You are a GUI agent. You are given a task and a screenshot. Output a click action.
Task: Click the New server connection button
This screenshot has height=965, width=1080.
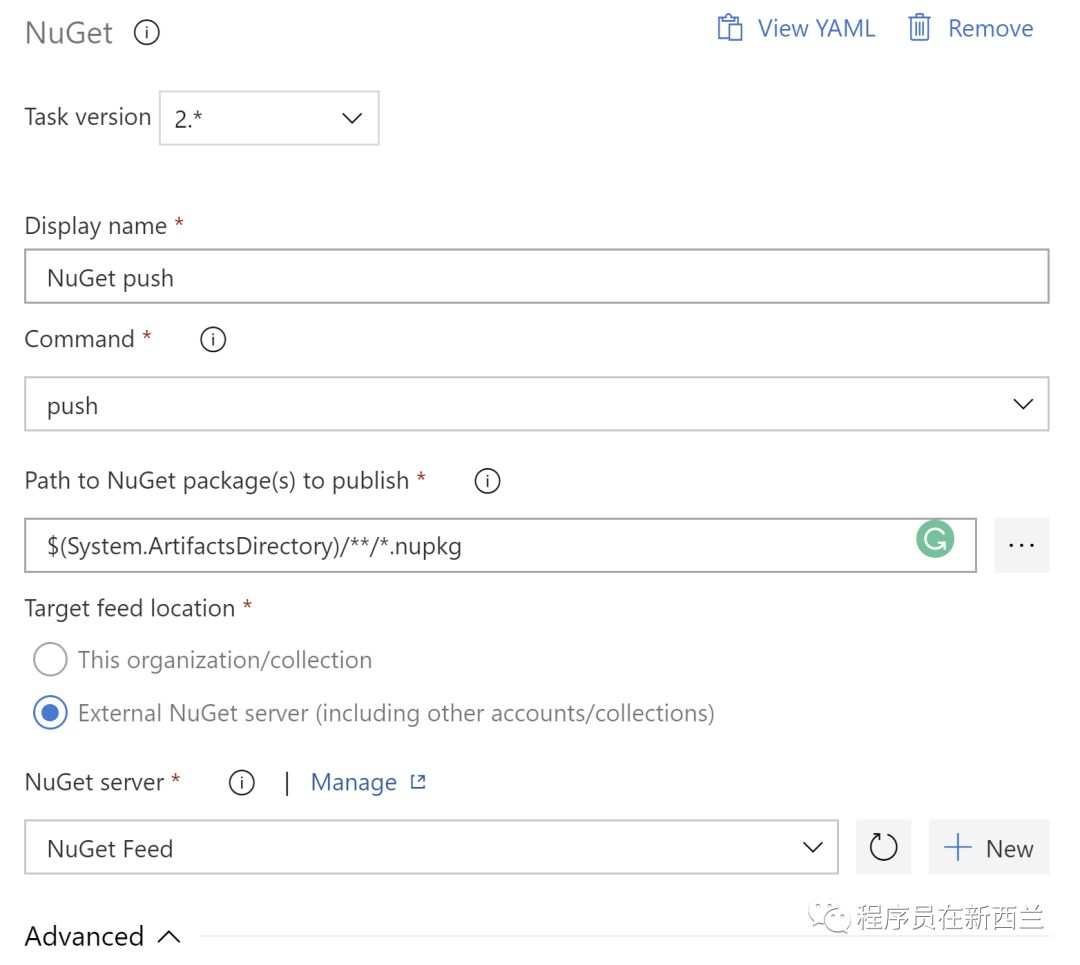click(988, 847)
